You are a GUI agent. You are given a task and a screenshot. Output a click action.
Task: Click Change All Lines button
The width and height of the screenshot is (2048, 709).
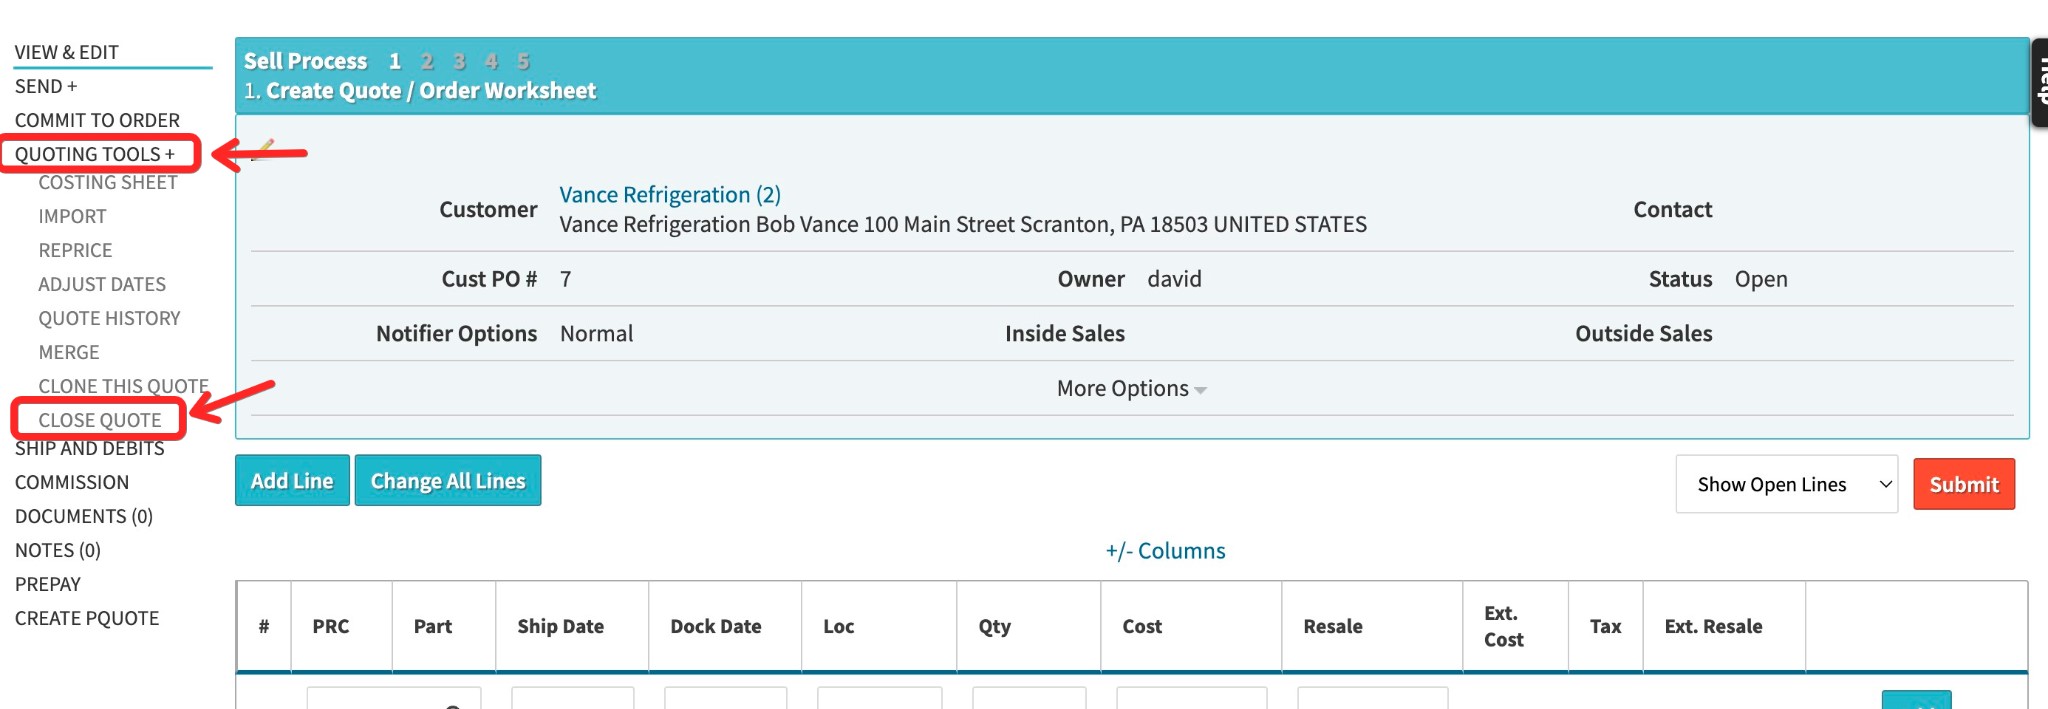(x=448, y=480)
